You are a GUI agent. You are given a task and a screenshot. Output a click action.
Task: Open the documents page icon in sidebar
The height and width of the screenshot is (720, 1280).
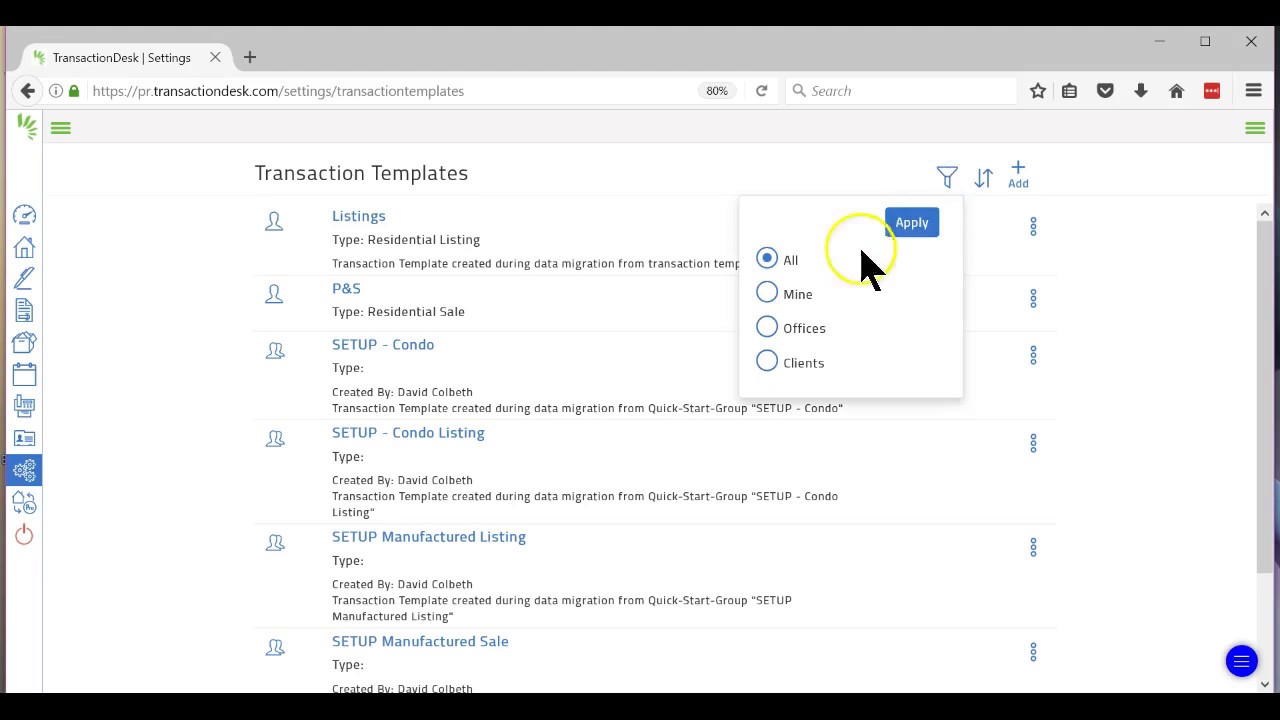[x=25, y=310]
